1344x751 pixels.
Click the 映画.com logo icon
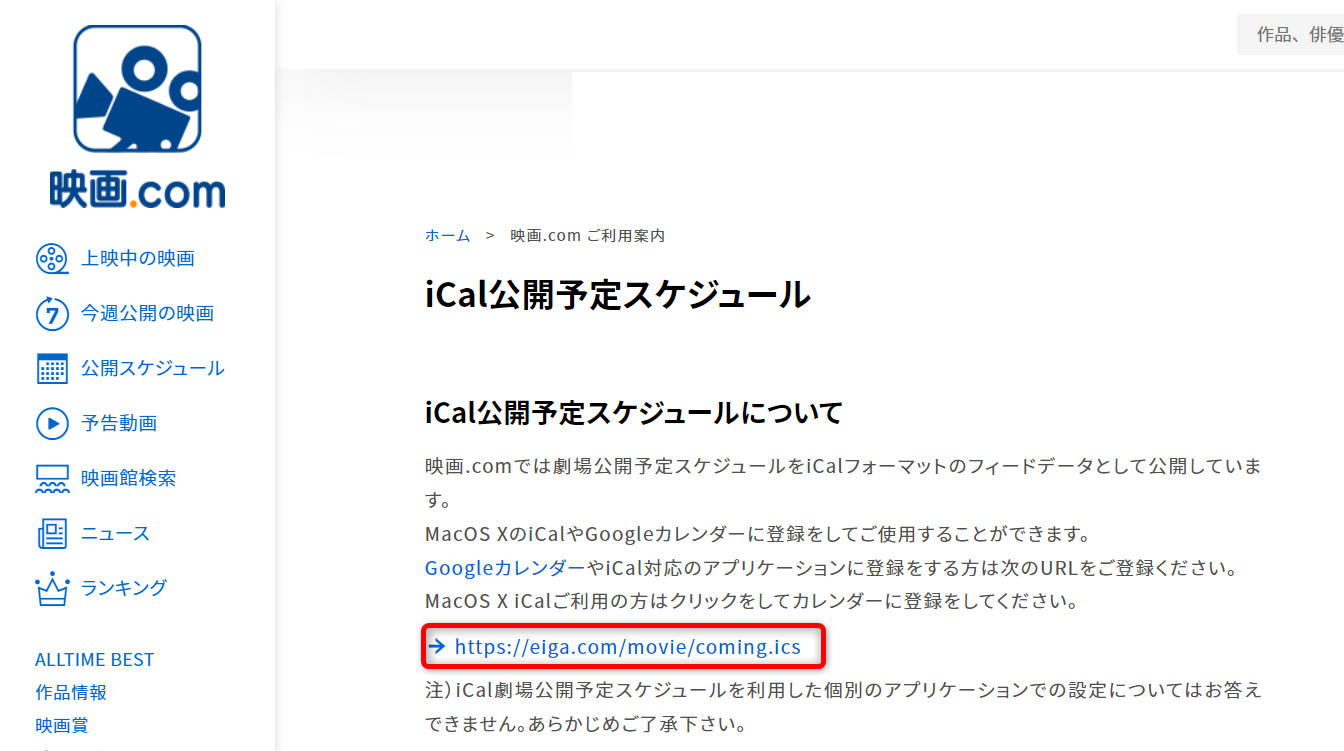[137, 90]
